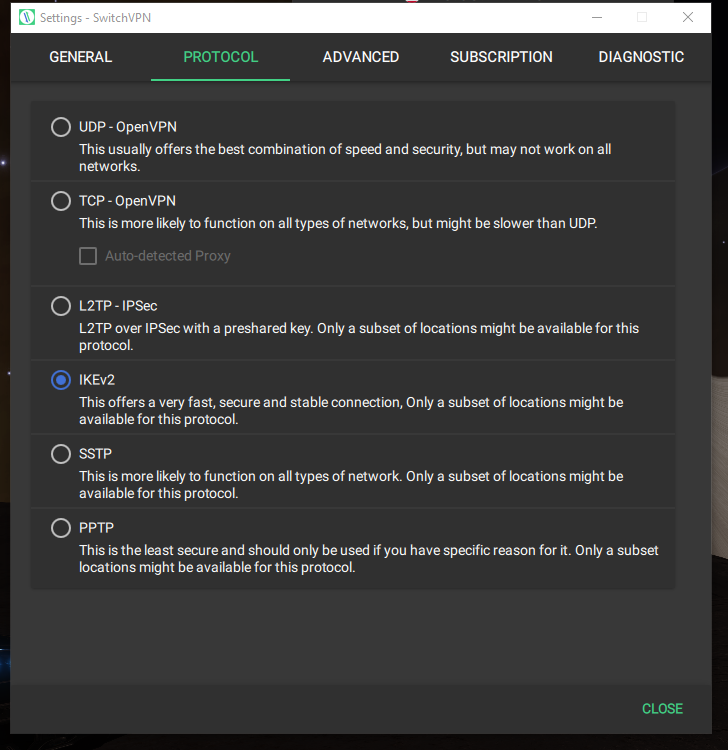The width and height of the screenshot is (728, 750).
Task: Choose the L2TP - IPSec protocol option
Action: (61, 306)
